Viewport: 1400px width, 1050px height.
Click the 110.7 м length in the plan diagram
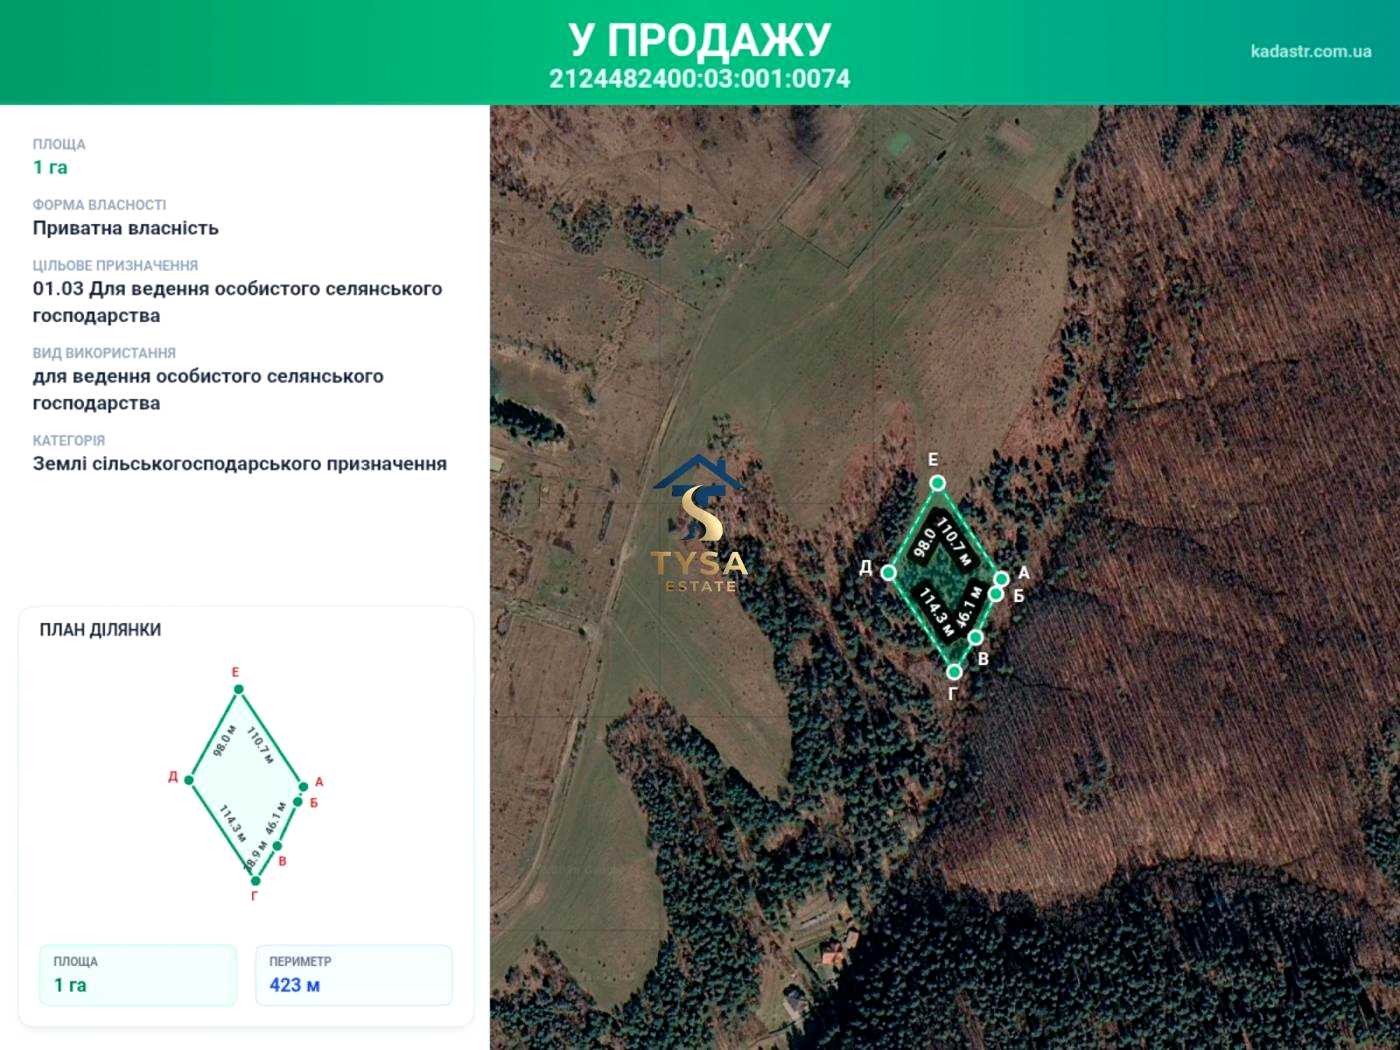[260, 745]
